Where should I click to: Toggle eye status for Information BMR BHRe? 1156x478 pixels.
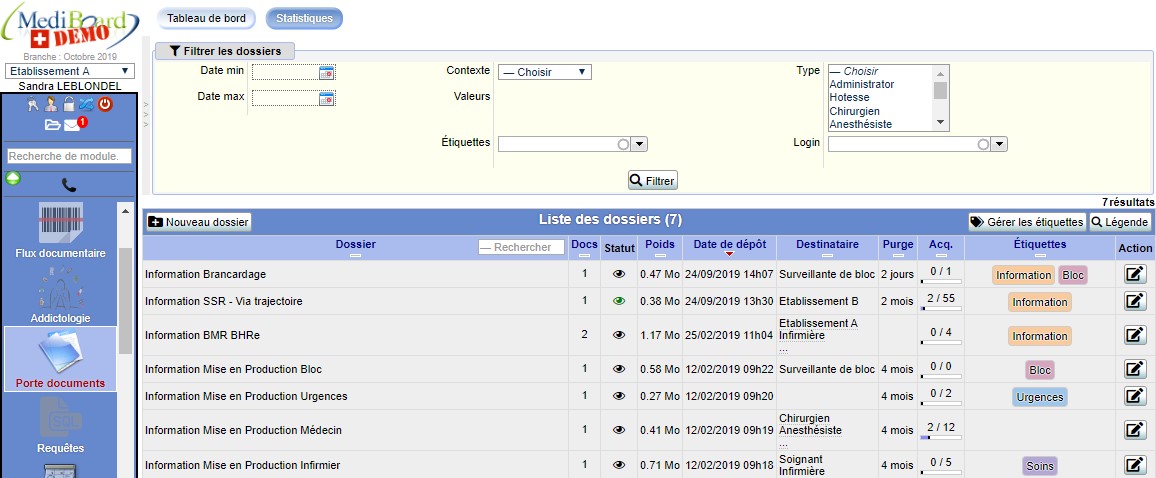coord(618,335)
